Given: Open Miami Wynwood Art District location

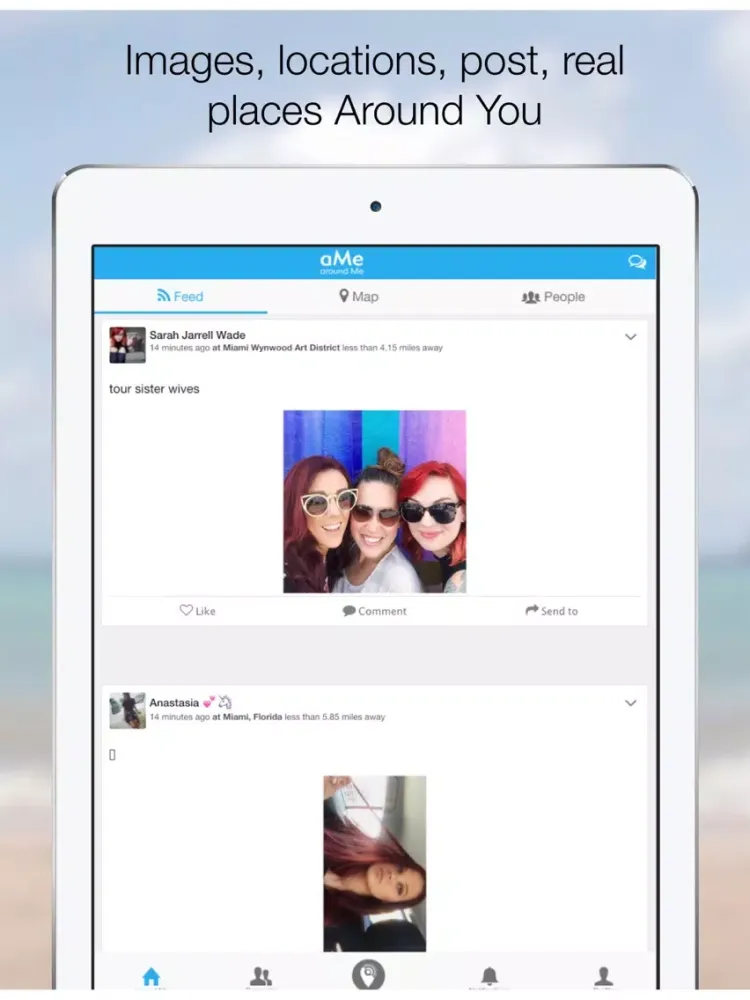Looking at the screenshot, I should [x=281, y=348].
